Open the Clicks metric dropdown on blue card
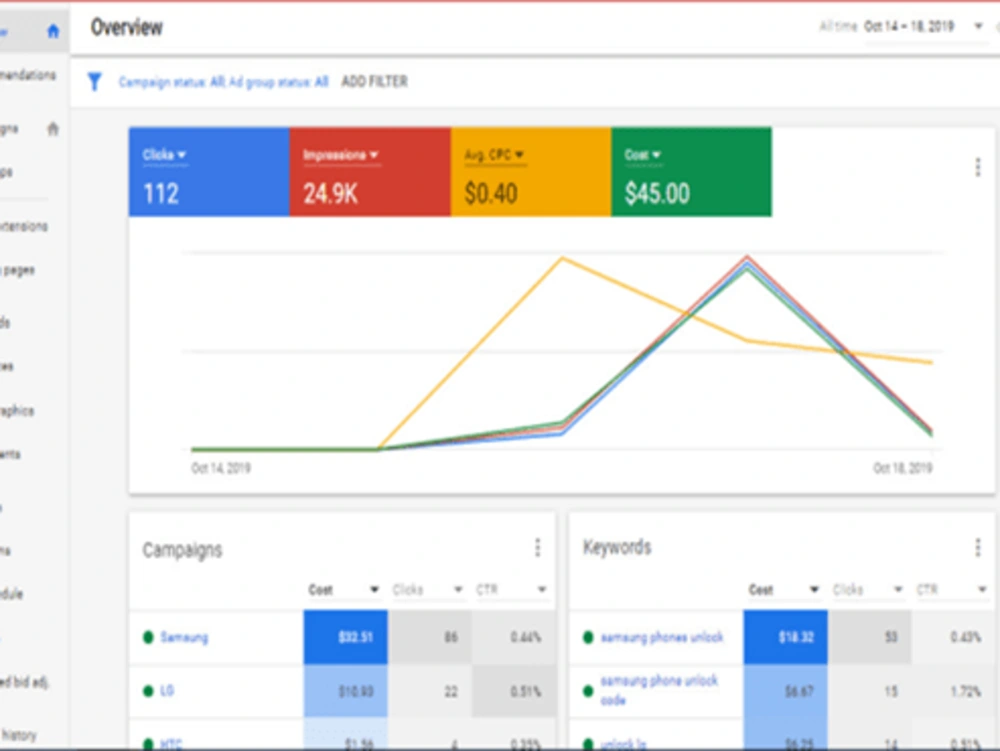 (165, 155)
